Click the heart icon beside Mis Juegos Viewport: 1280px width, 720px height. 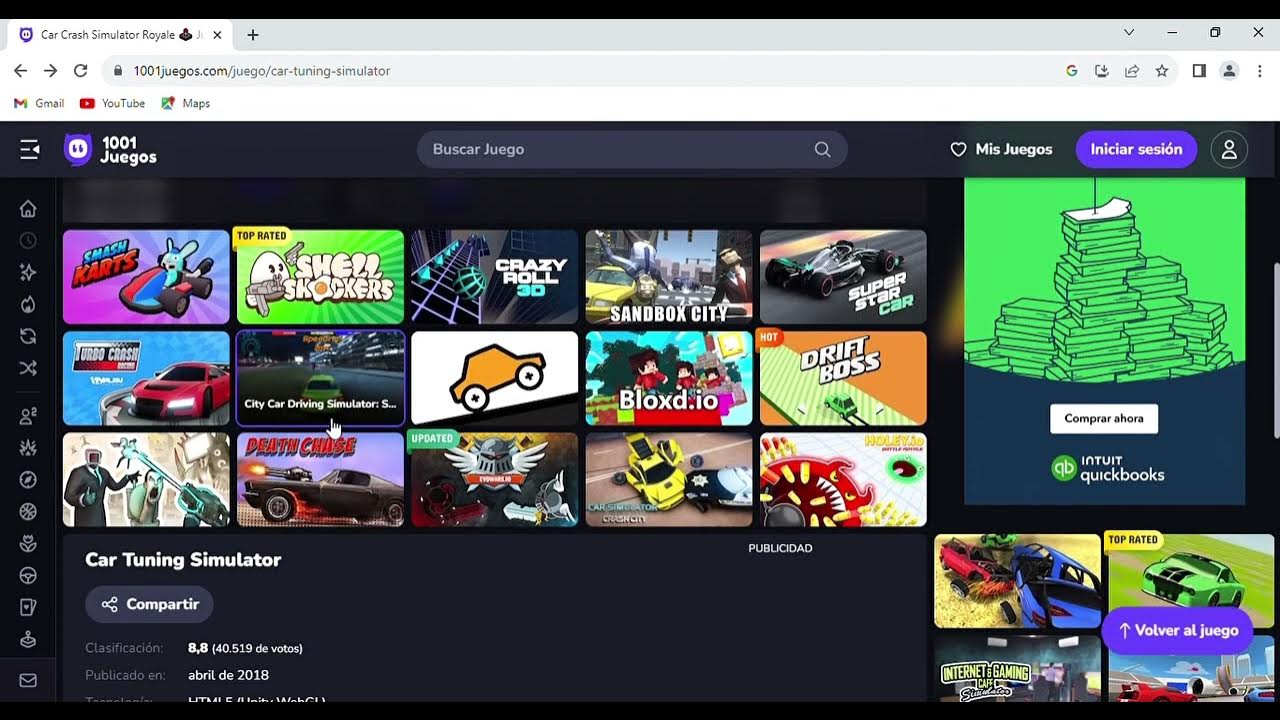[x=958, y=149]
